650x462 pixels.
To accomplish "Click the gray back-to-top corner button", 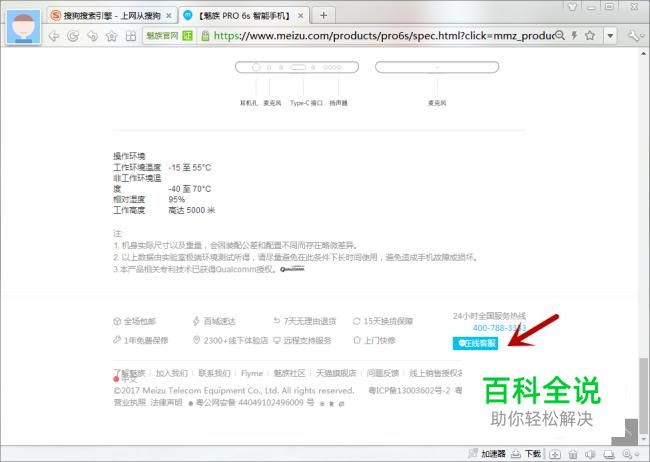I will [624, 432].
